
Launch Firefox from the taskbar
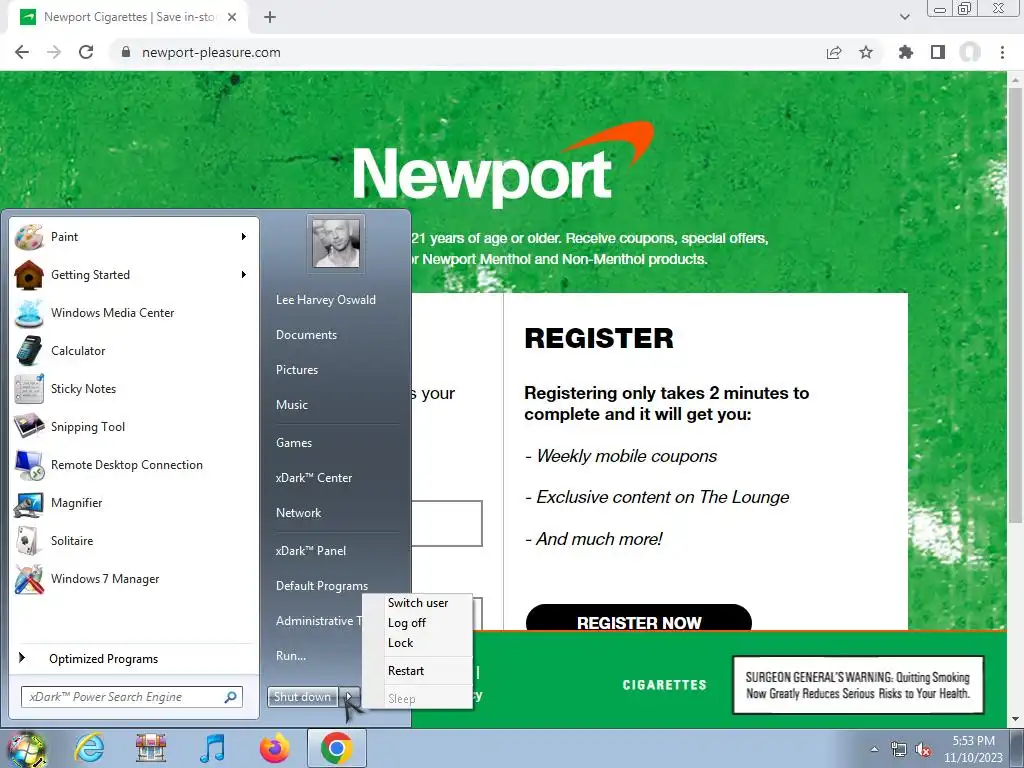275,748
